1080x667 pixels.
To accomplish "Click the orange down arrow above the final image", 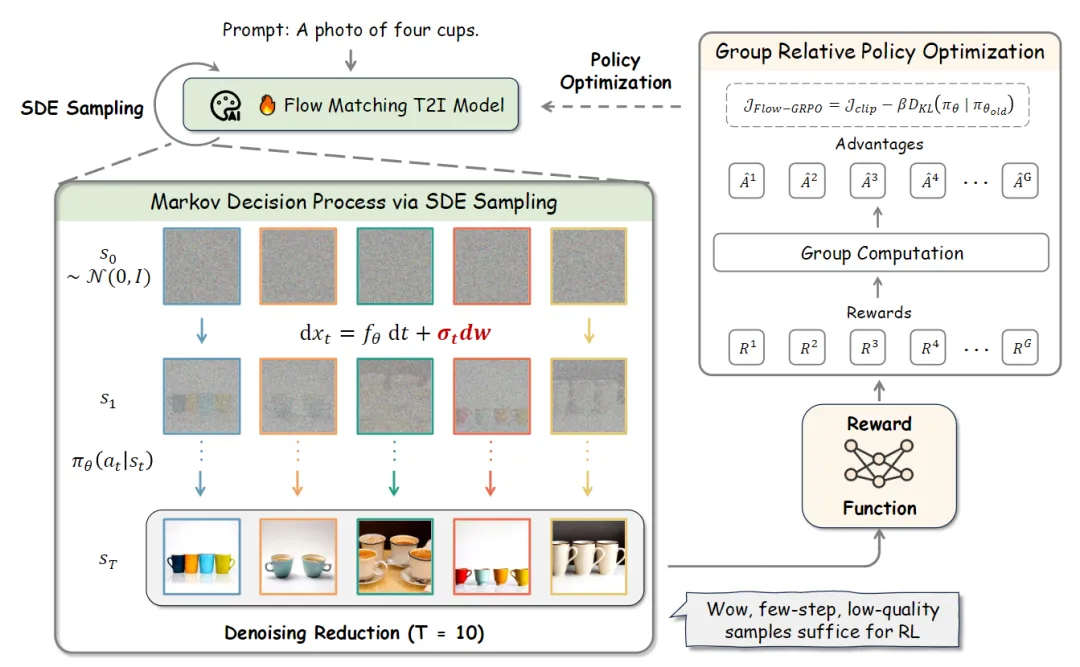I will (298, 484).
